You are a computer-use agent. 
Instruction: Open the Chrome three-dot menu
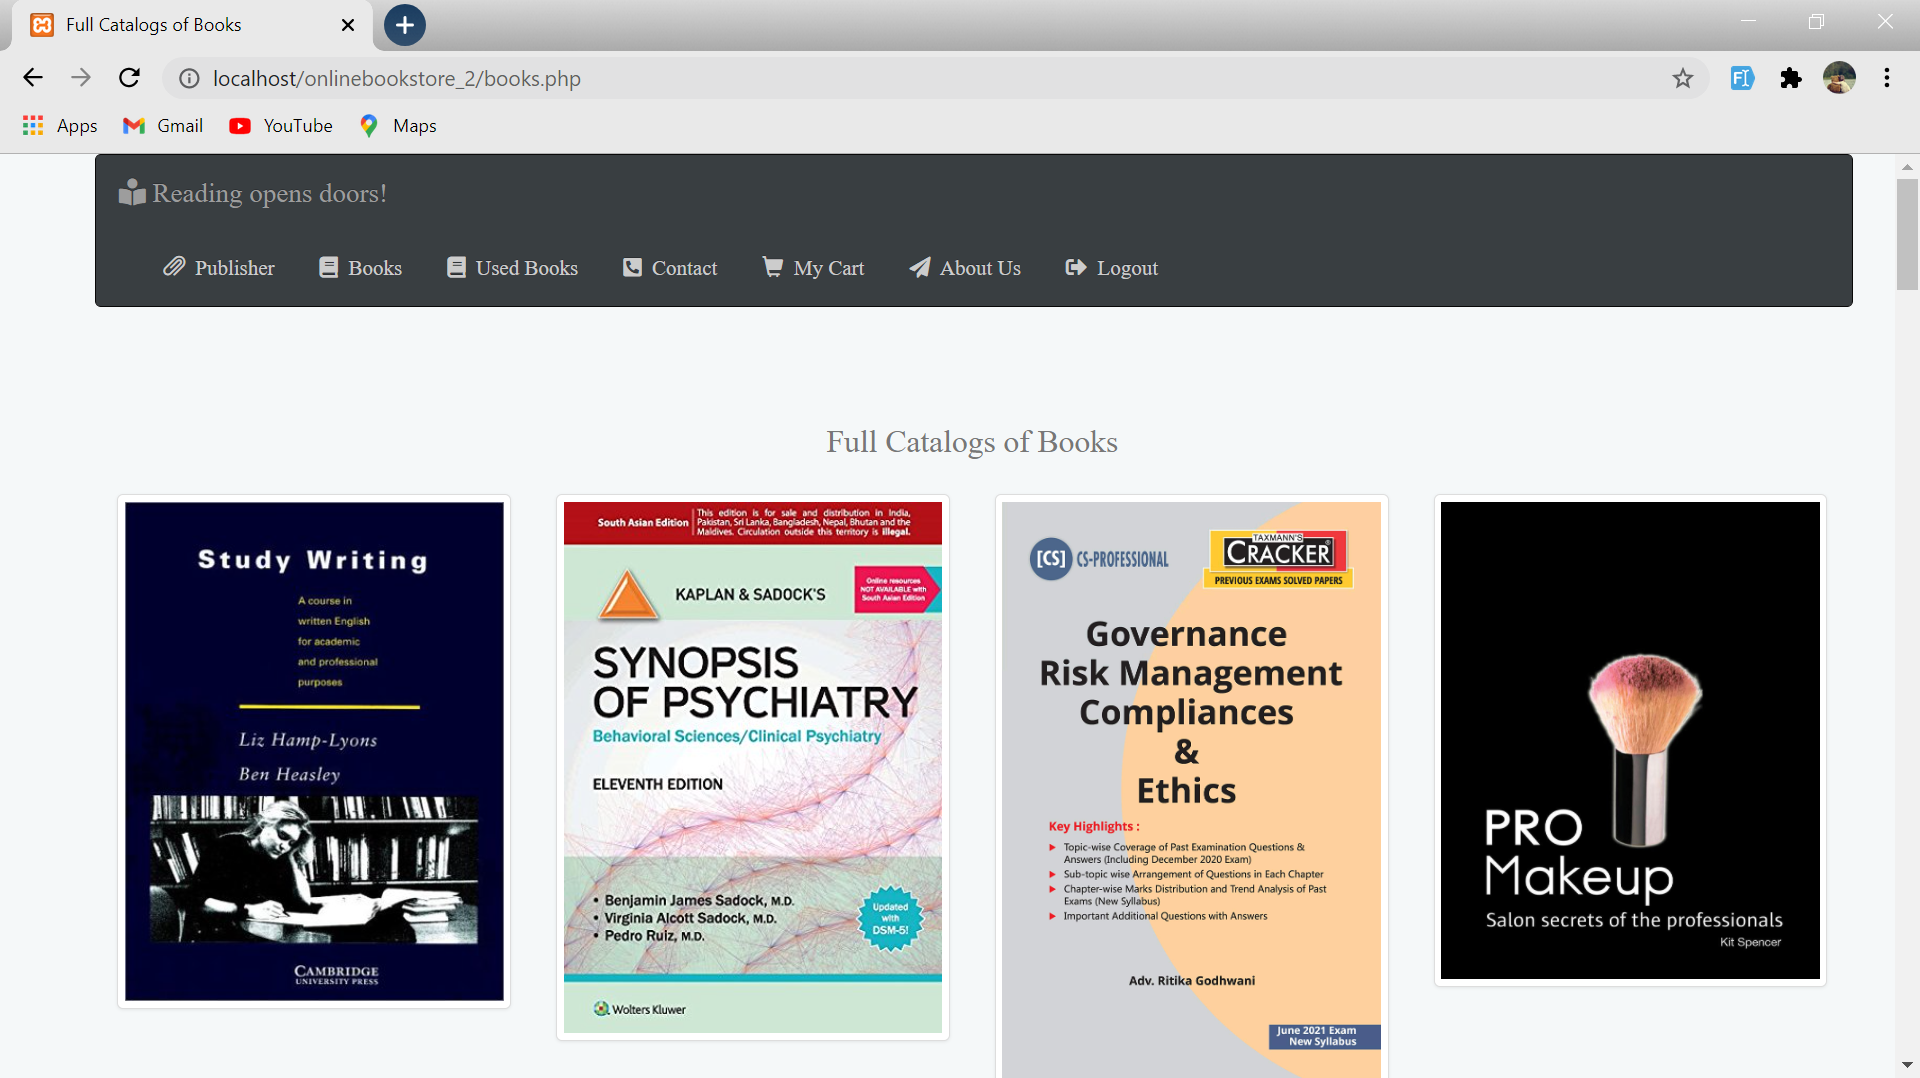(1887, 78)
